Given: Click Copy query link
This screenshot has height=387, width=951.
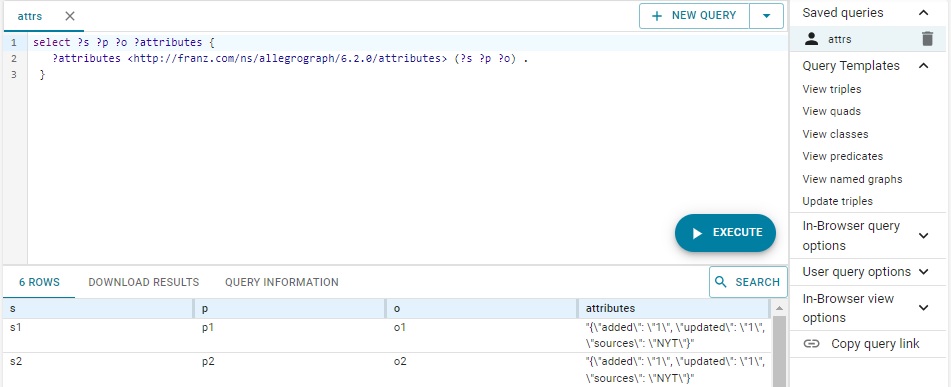Looking at the screenshot, I should (x=875, y=344).
